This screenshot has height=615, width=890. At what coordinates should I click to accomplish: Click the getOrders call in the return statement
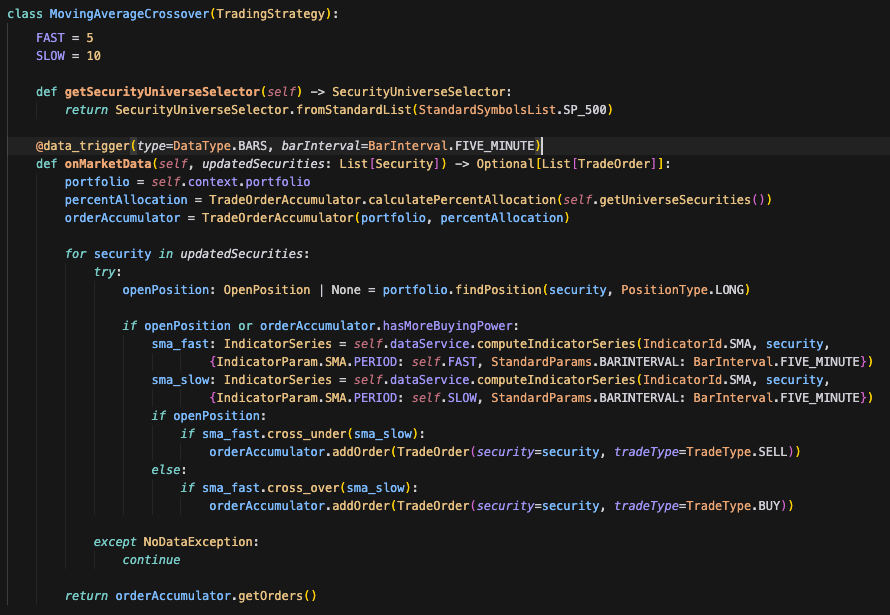pos(270,595)
